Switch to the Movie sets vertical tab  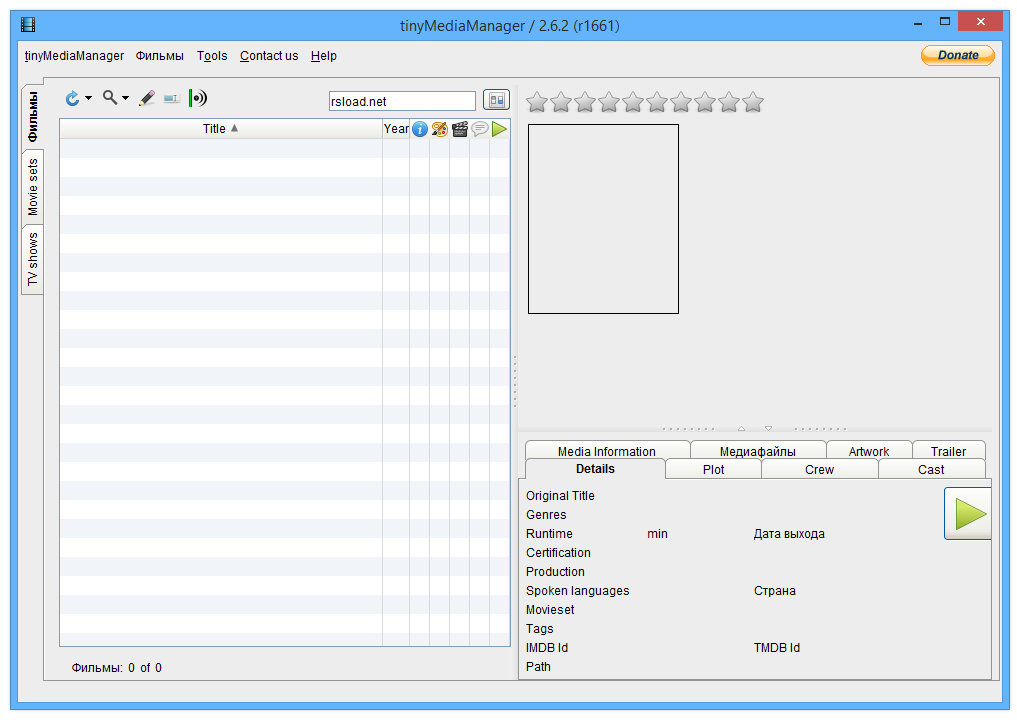32,187
